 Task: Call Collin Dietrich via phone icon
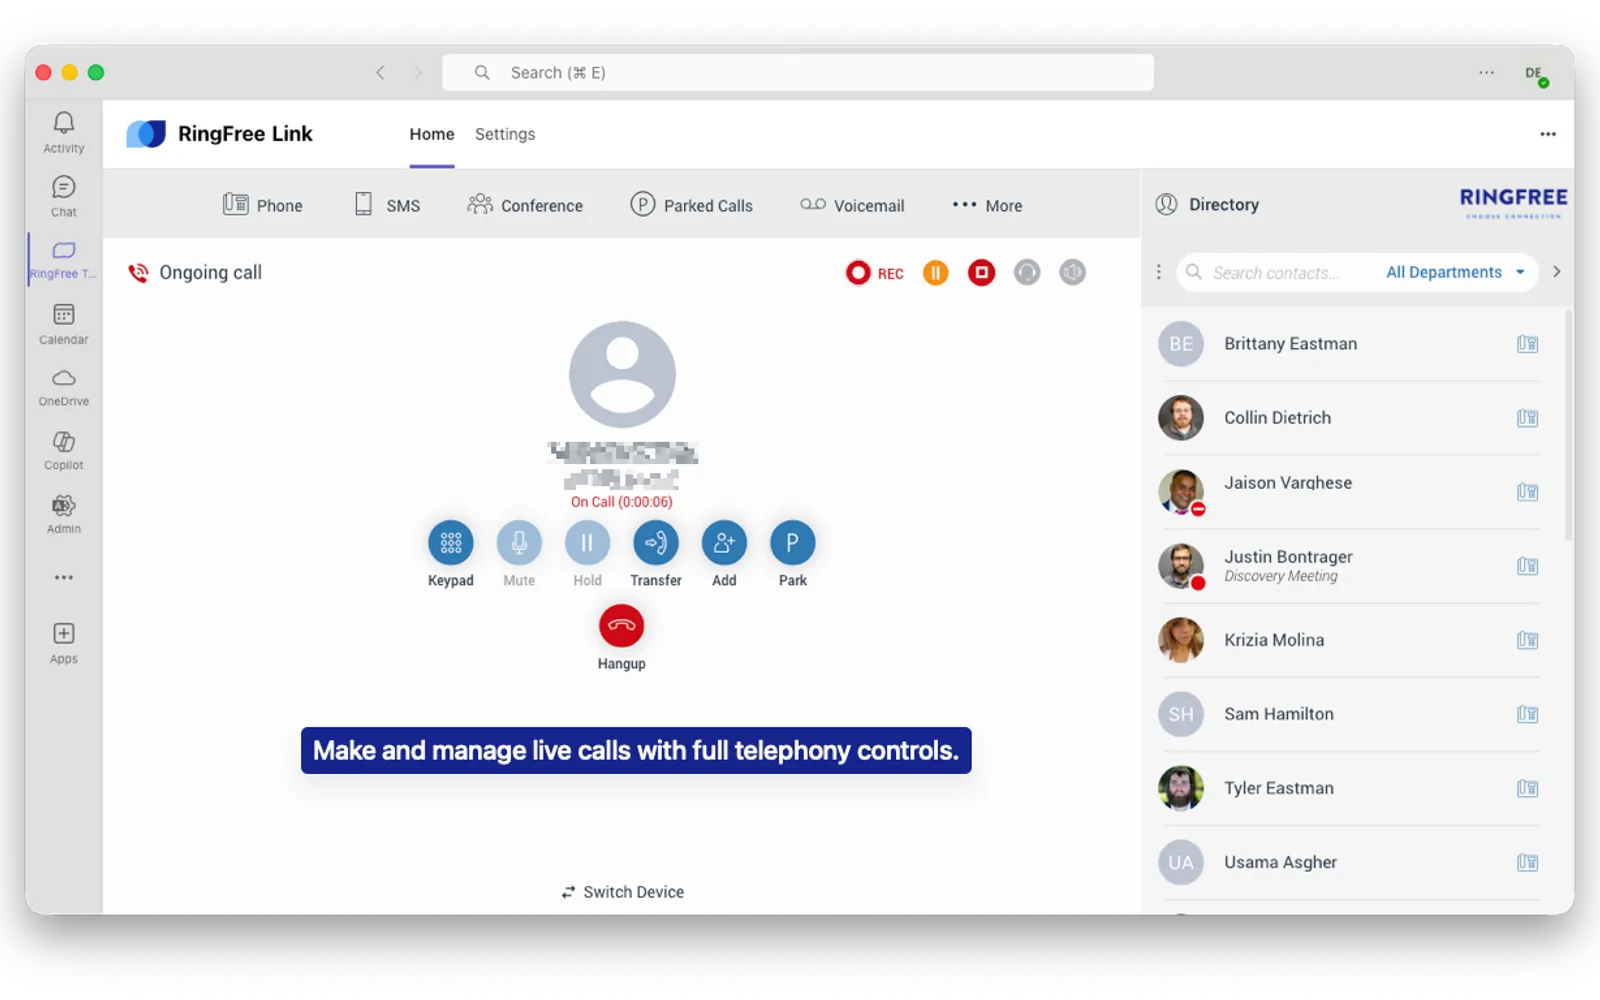1527,418
